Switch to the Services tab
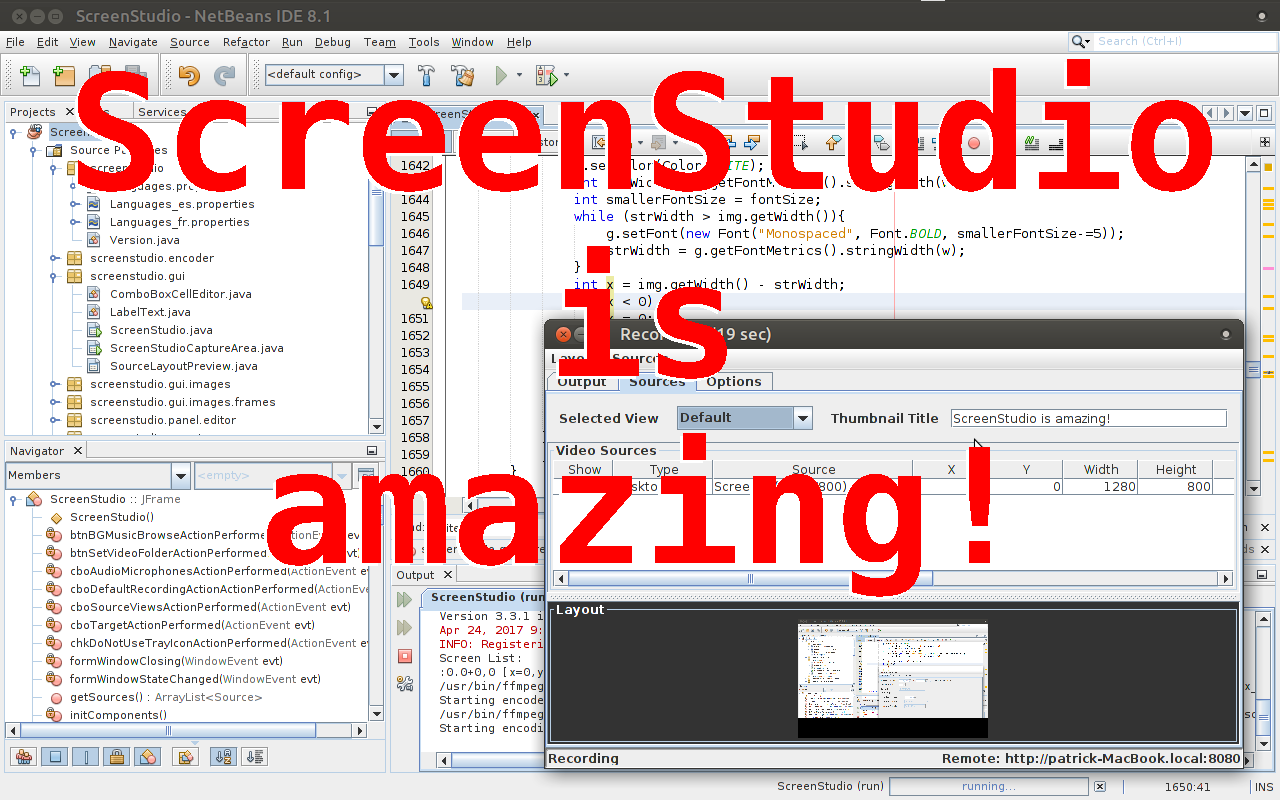The width and height of the screenshot is (1280, 800). [162, 112]
